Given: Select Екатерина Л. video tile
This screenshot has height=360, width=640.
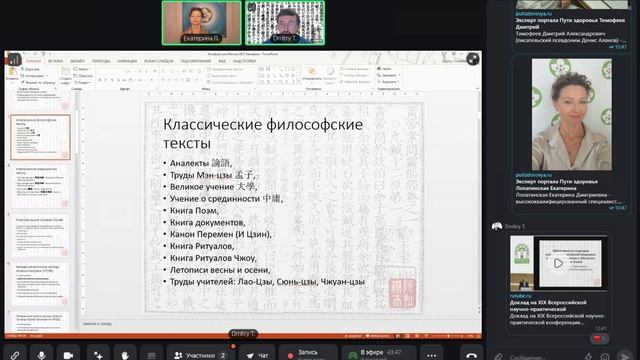Looking at the screenshot, I should pos(202,23).
